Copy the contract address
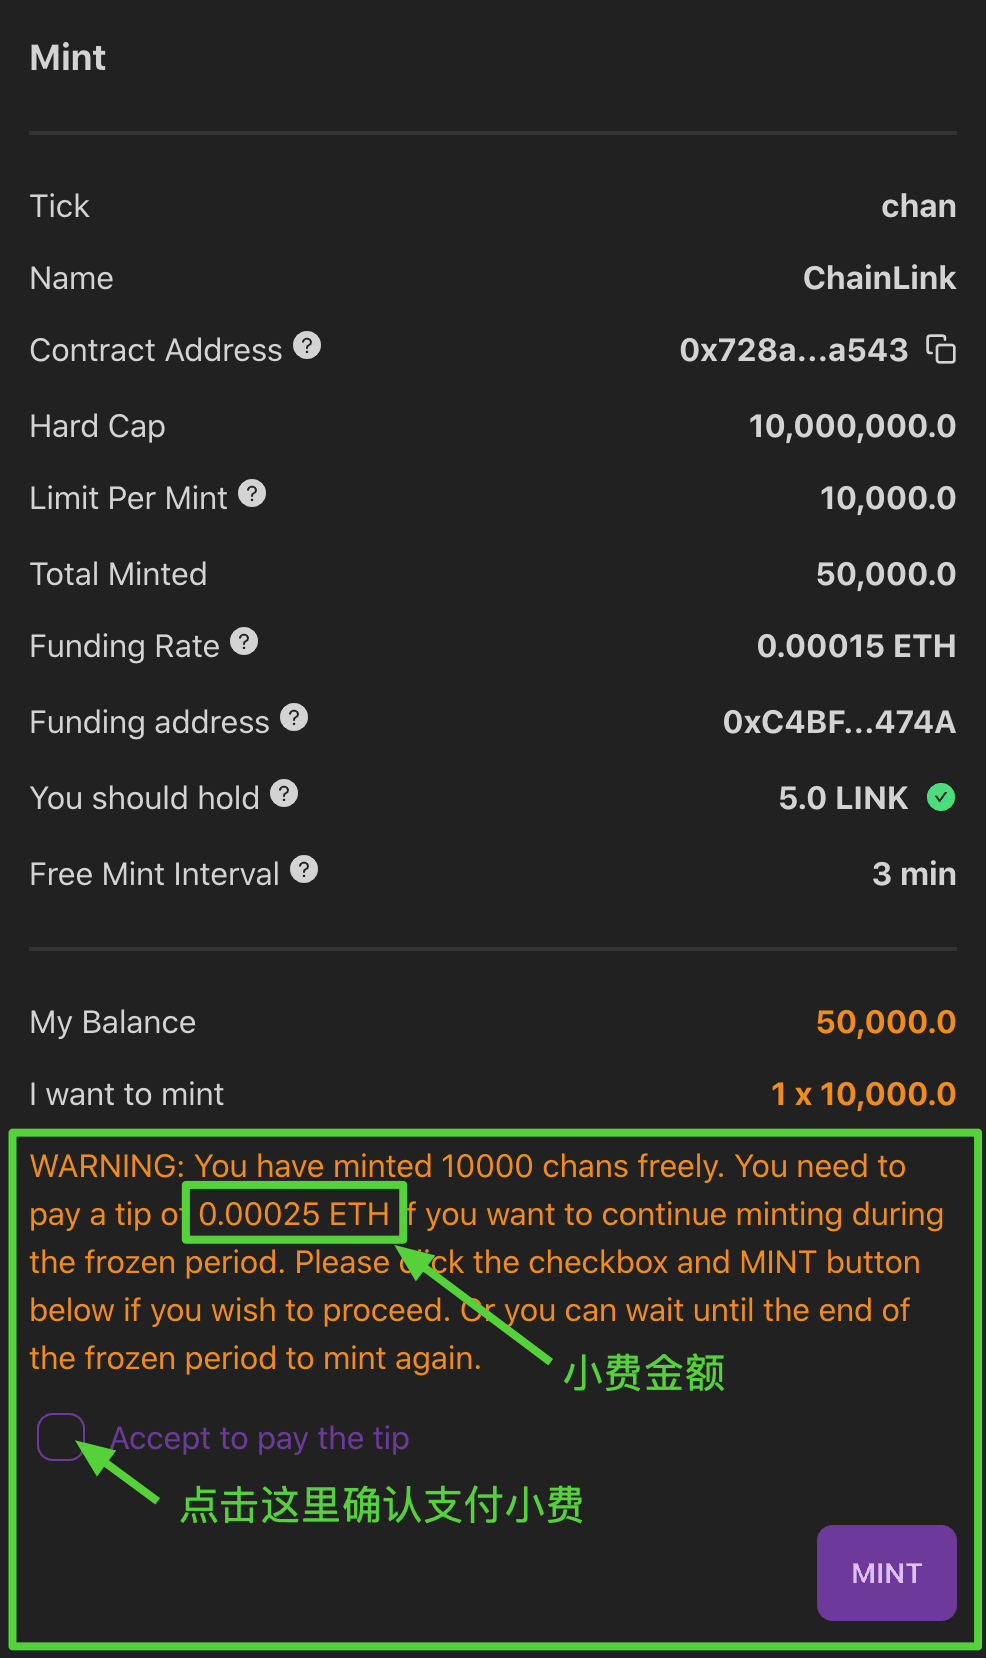 click(x=941, y=350)
